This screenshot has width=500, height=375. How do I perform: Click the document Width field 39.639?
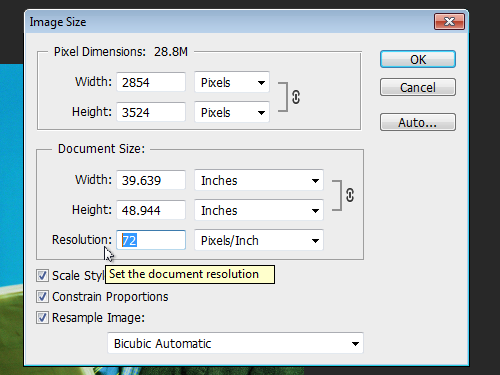coord(151,180)
